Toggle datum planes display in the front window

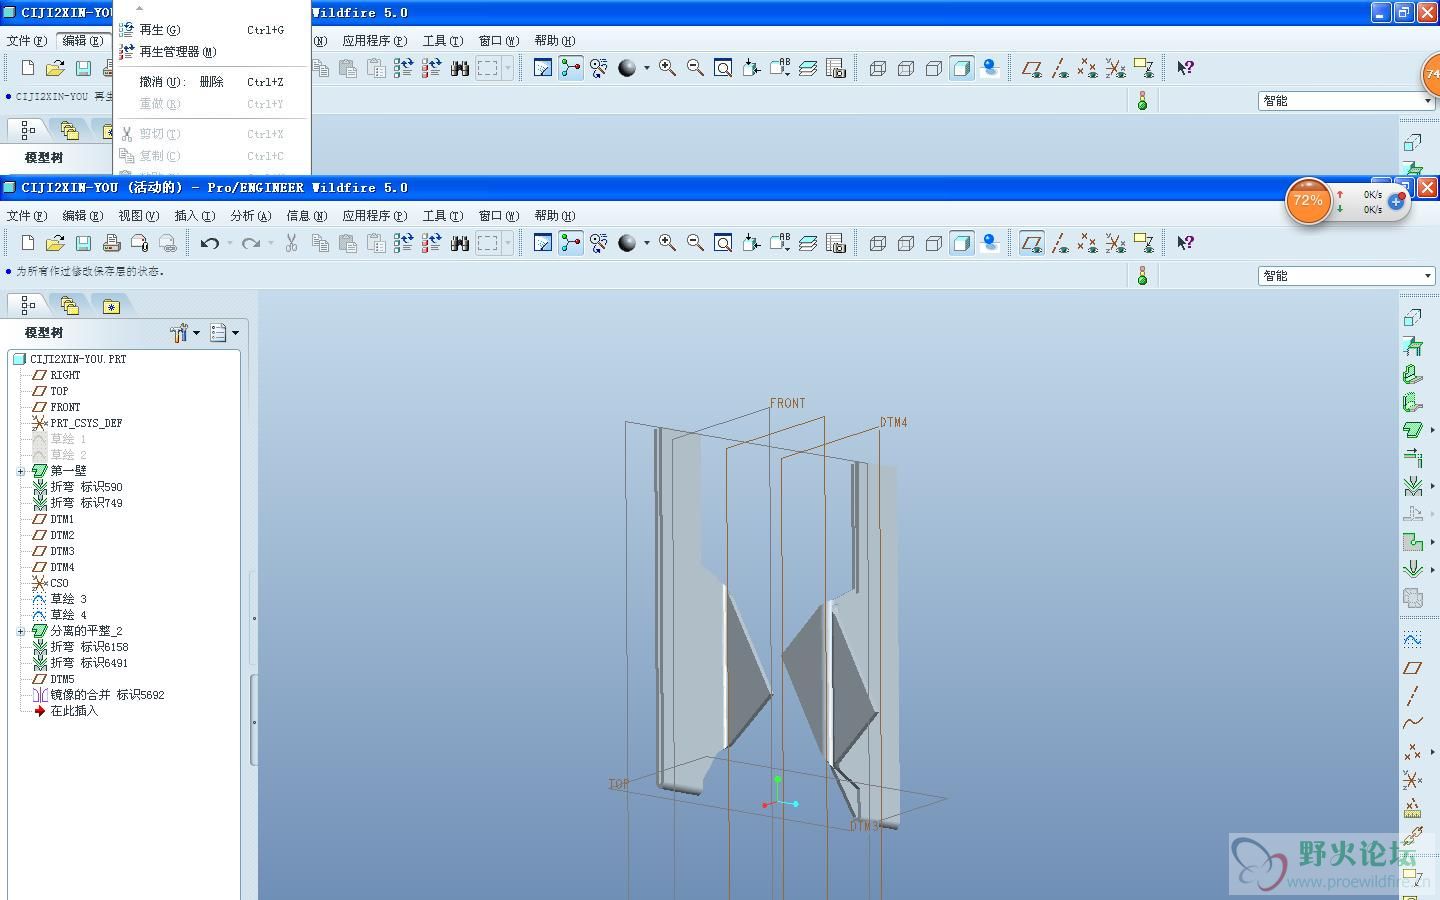pyautogui.click(x=1032, y=243)
